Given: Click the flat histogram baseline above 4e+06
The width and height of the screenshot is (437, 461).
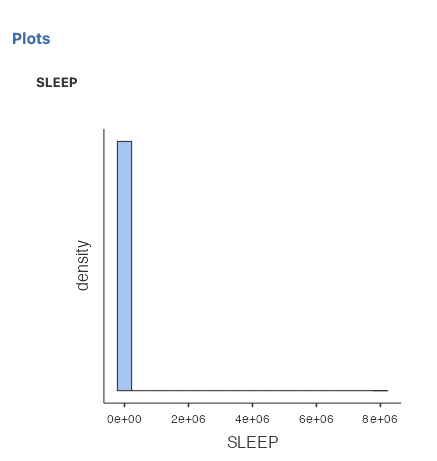Looking at the screenshot, I should 252,390.
